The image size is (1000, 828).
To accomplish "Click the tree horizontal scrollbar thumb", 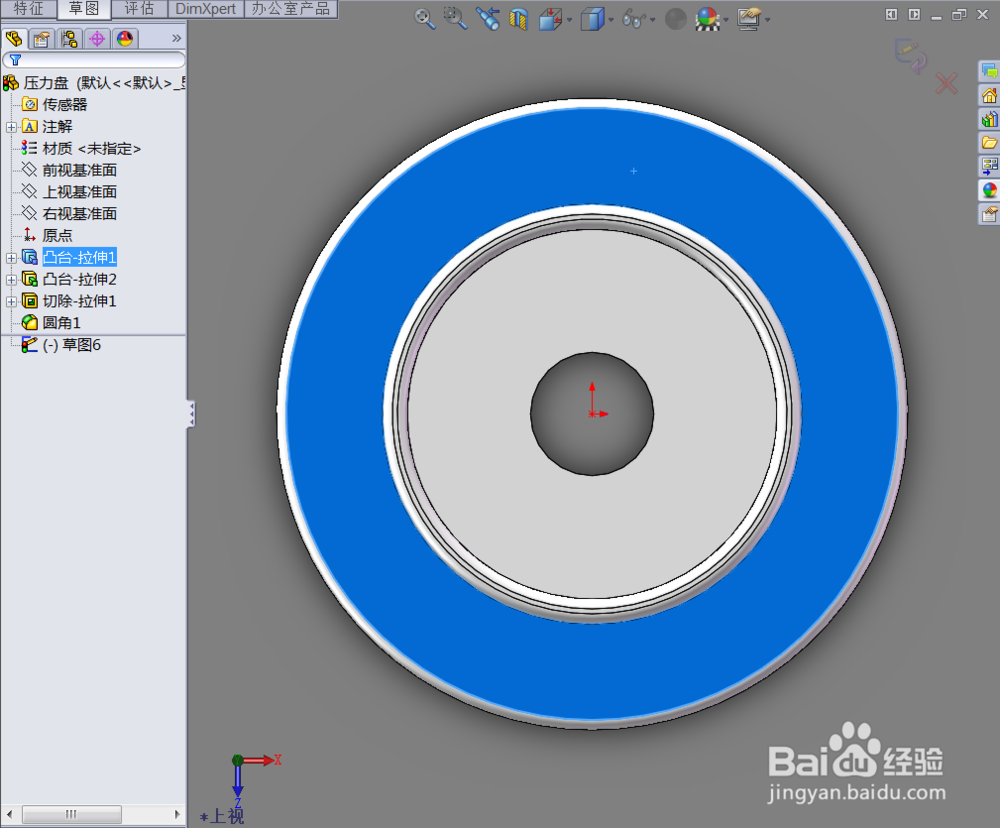I will coord(71,814).
